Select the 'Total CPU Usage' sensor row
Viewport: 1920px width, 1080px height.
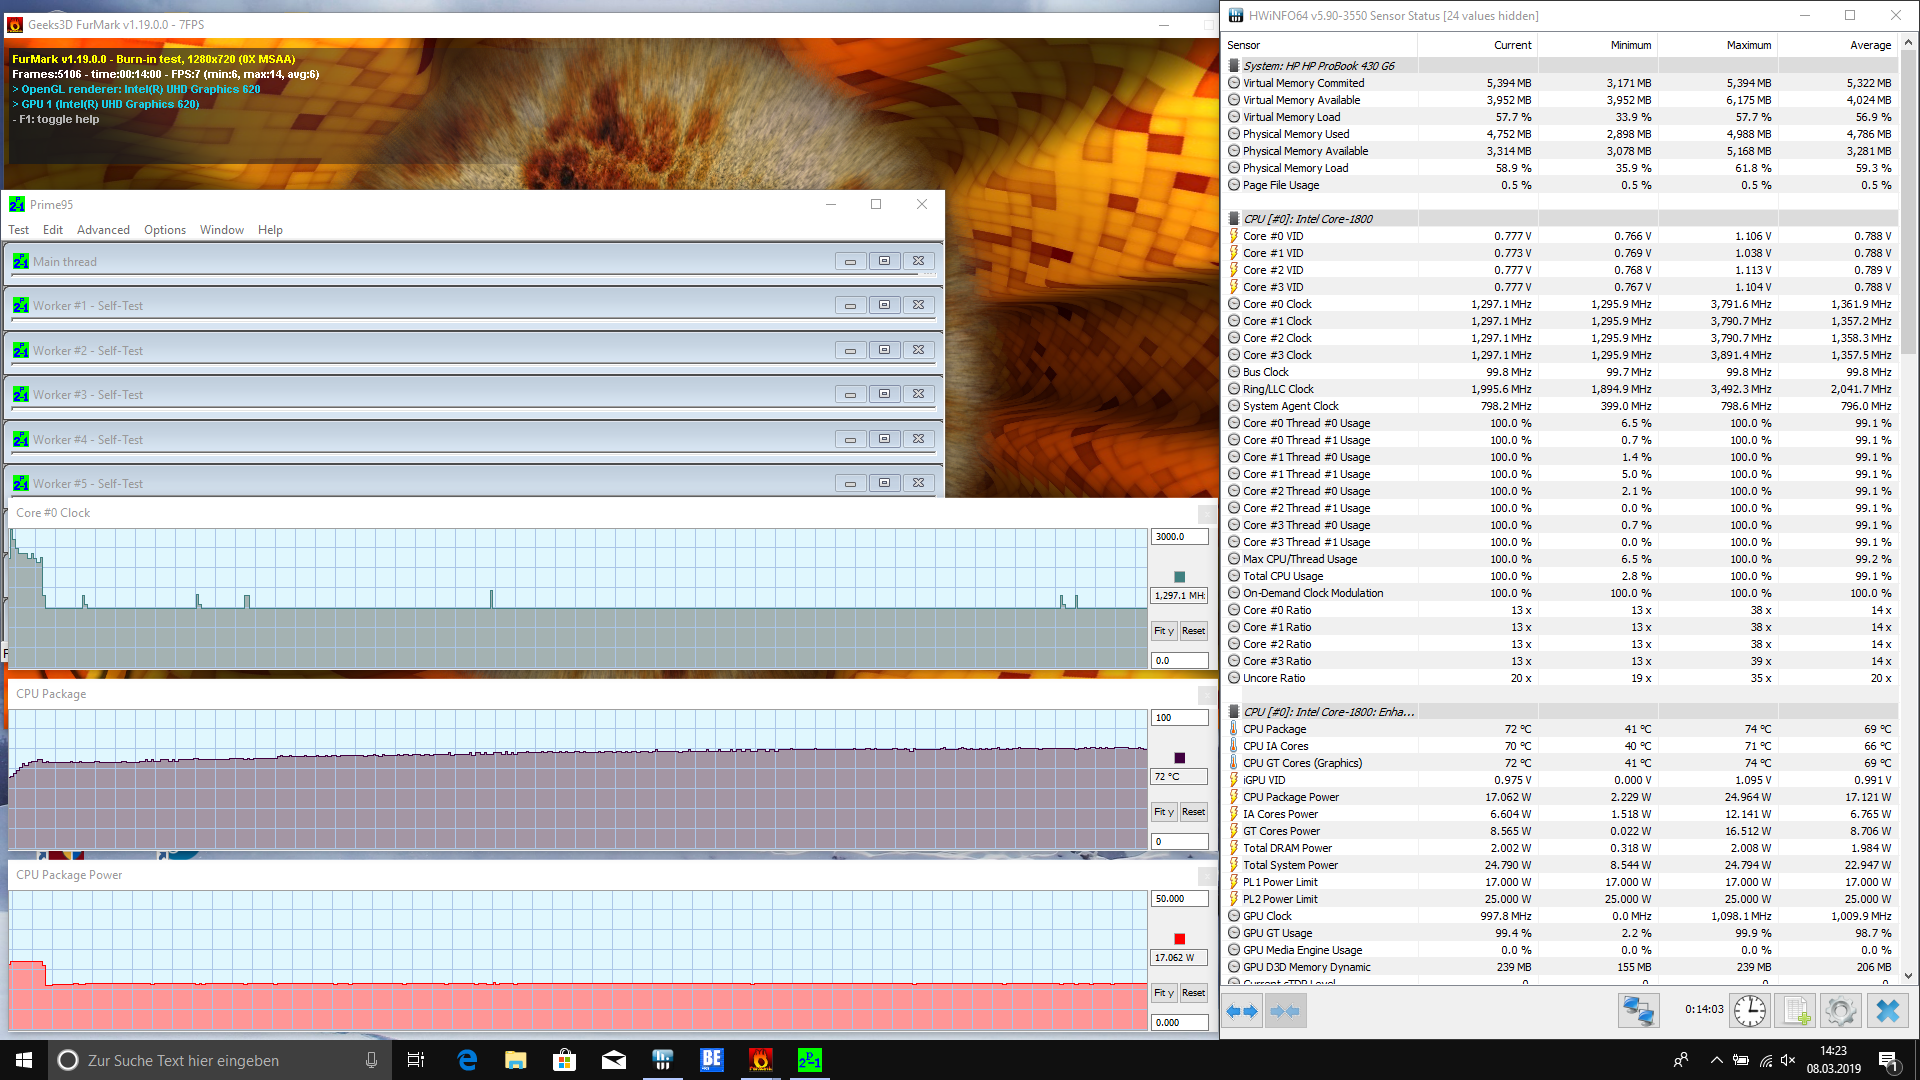1562,576
